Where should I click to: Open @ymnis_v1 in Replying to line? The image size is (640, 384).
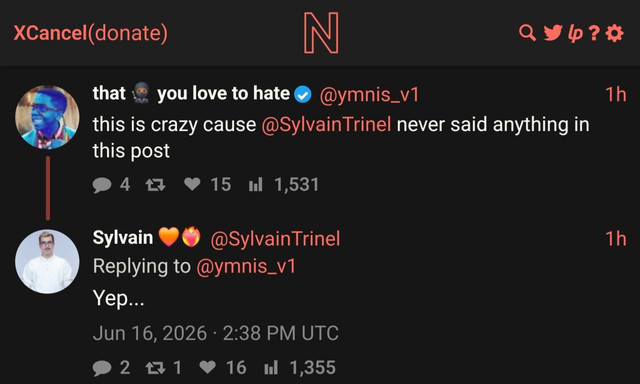[x=246, y=267]
